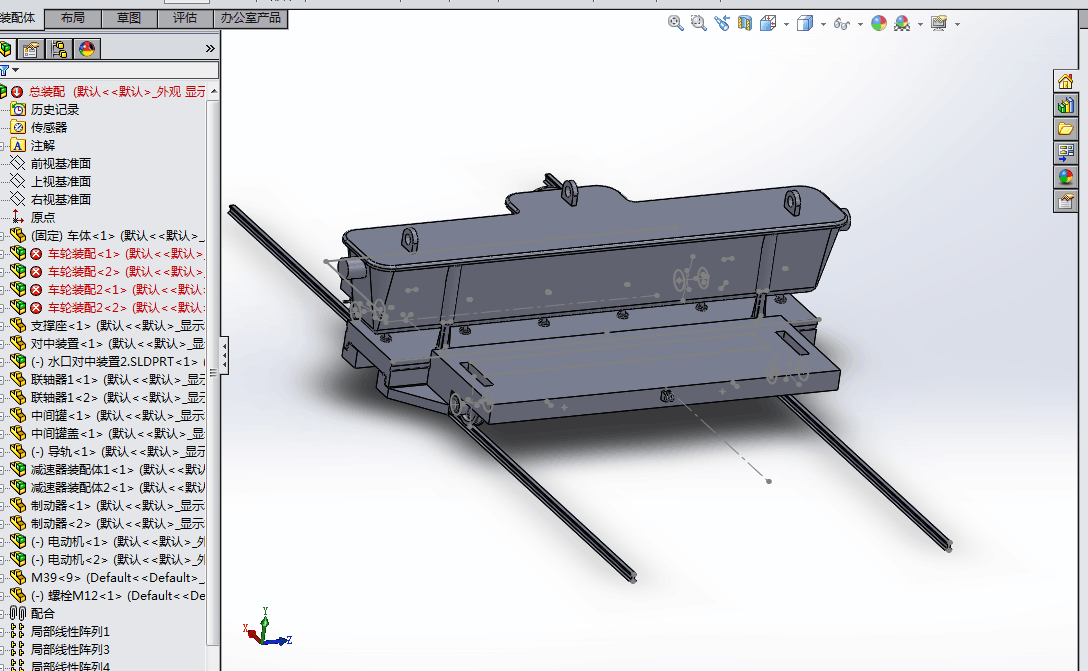Open the Hide/Show Items dropdown arrow
The image size is (1088, 671).
860,24
